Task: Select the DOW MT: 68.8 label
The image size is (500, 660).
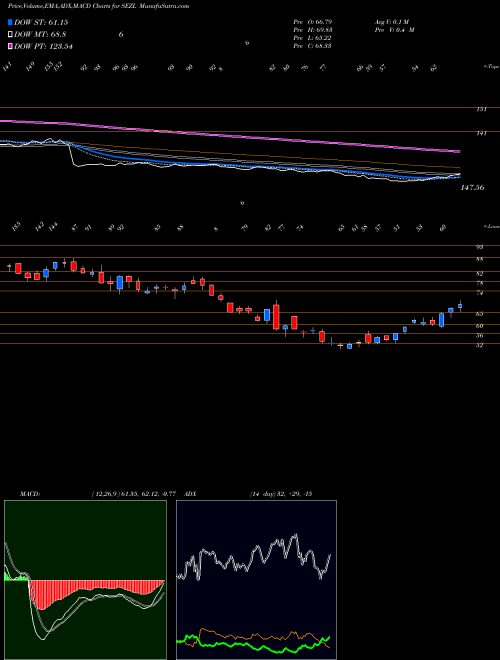Action: pyautogui.click(x=40, y=35)
